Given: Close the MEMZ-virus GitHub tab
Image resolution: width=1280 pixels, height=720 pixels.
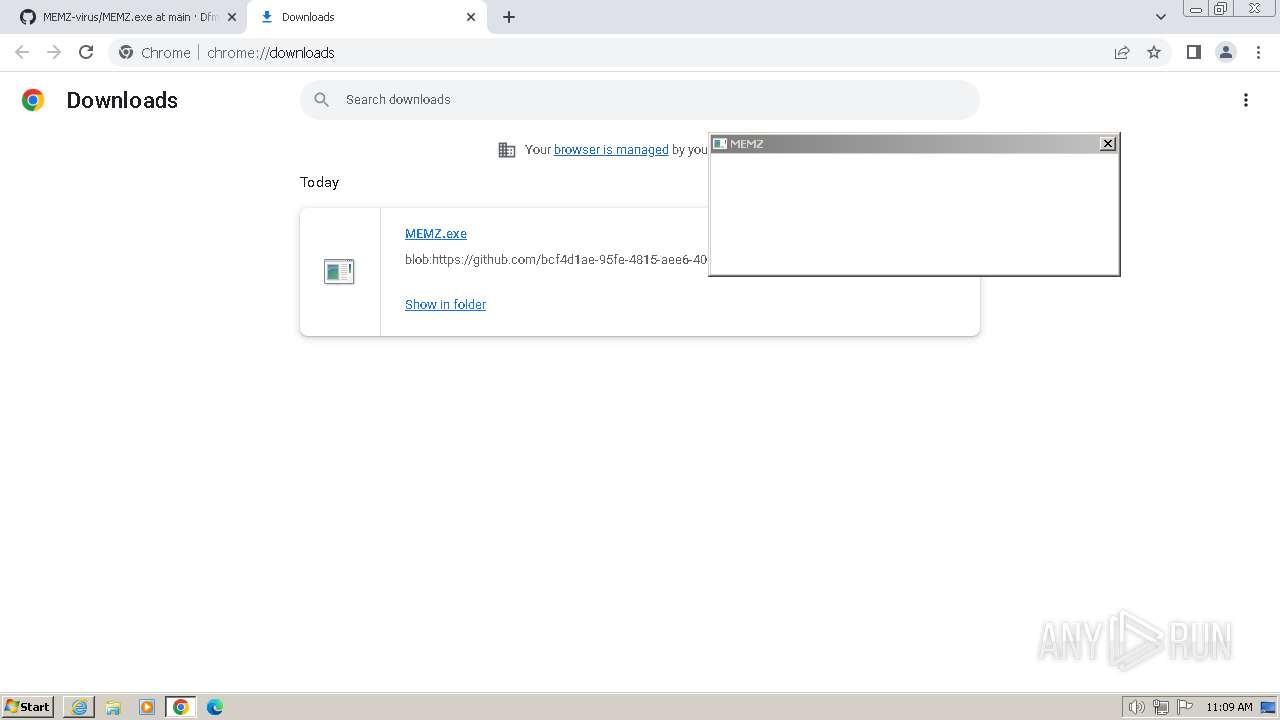Looking at the screenshot, I should coord(232,17).
